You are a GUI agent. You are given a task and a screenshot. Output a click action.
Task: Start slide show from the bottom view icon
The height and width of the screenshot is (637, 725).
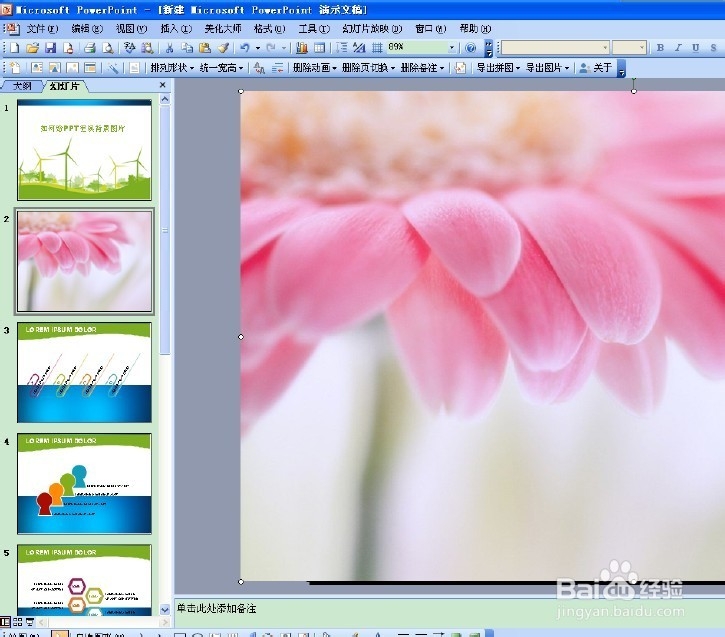tap(30, 622)
